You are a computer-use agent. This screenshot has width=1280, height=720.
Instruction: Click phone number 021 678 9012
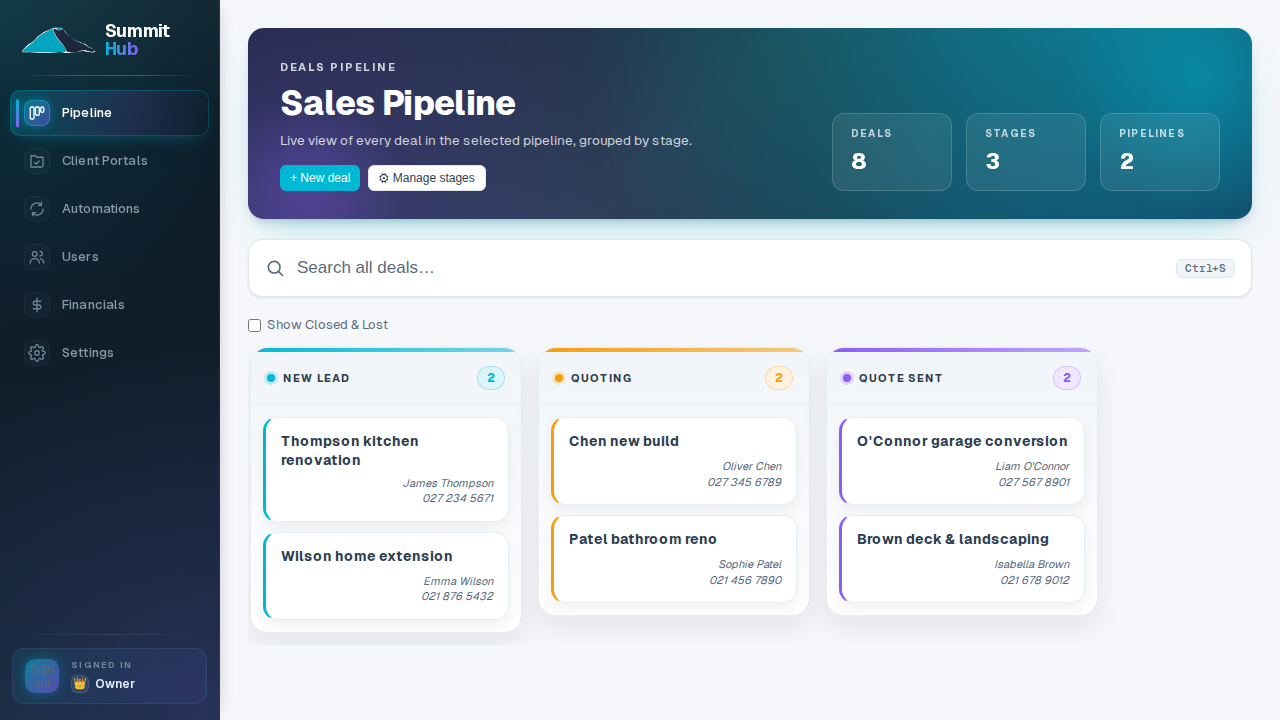coord(1035,580)
